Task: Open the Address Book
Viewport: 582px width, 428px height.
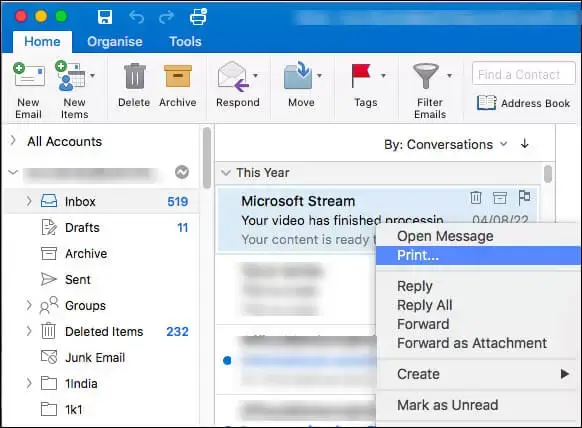Action: point(524,103)
